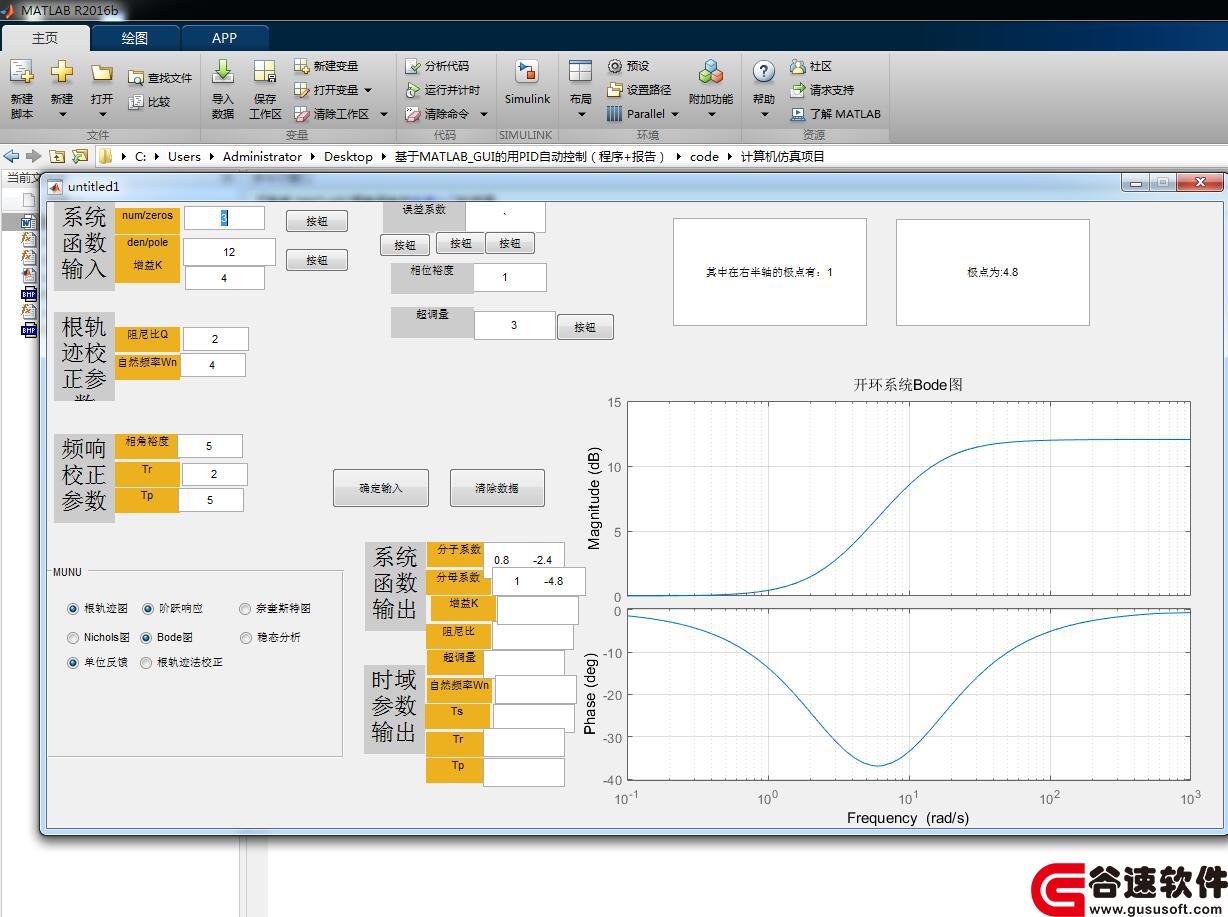Select the 奈奎斯特图 radio button
Screen dimensions: 1228x917
click(x=245, y=608)
